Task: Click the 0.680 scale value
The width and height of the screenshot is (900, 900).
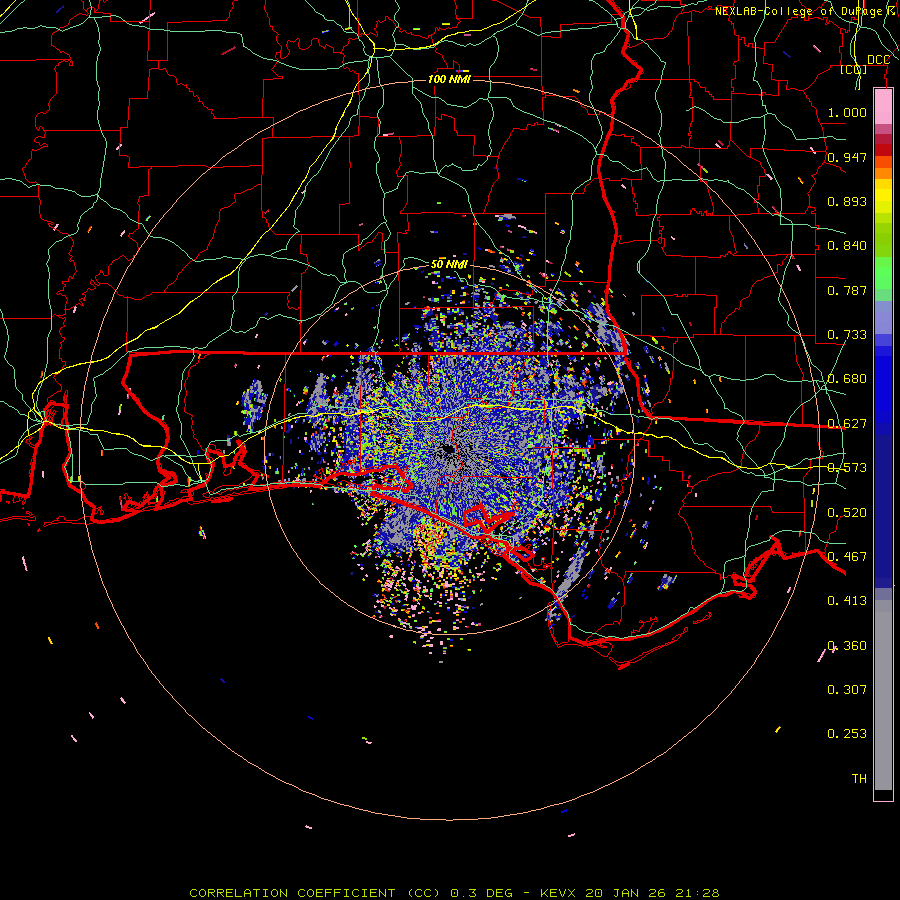Action: (x=847, y=379)
